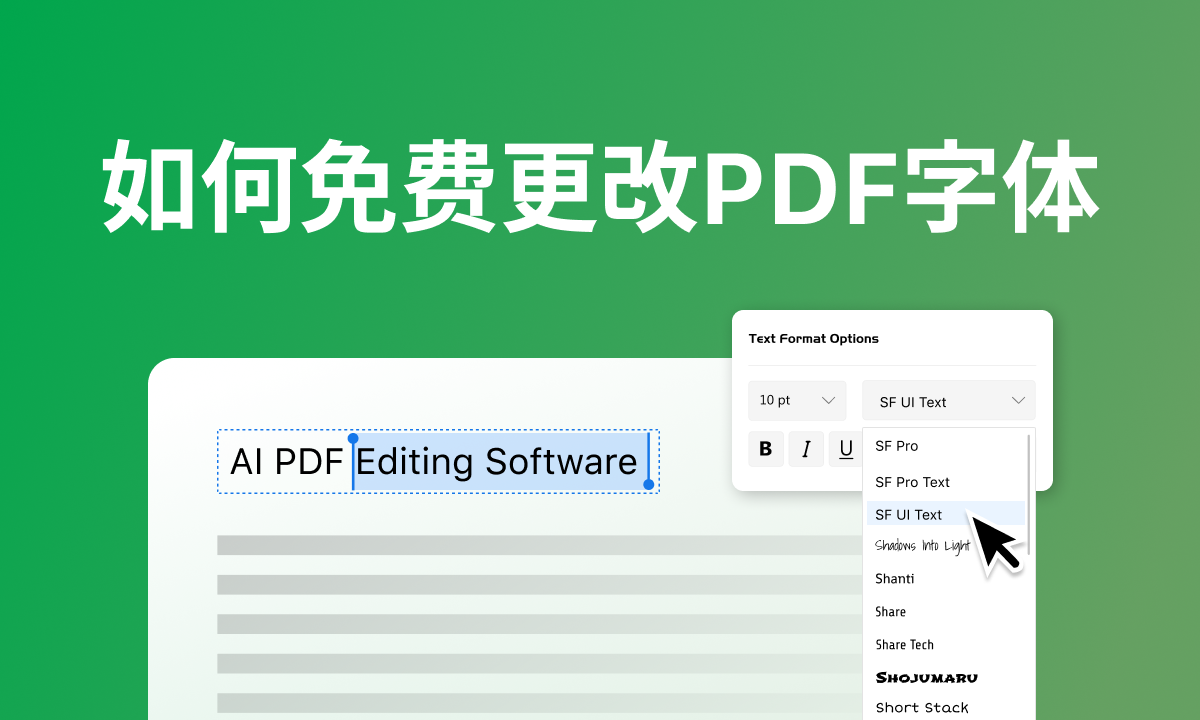This screenshot has height=720, width=1200.
Task: Click the chevron next to 10 pt
Action: tap(828, 400)
